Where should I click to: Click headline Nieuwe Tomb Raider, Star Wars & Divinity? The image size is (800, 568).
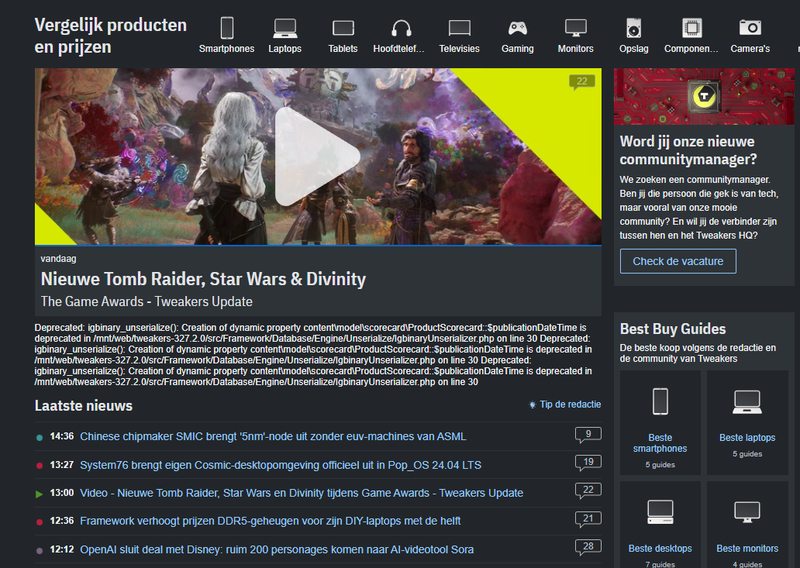click(203, 279)
